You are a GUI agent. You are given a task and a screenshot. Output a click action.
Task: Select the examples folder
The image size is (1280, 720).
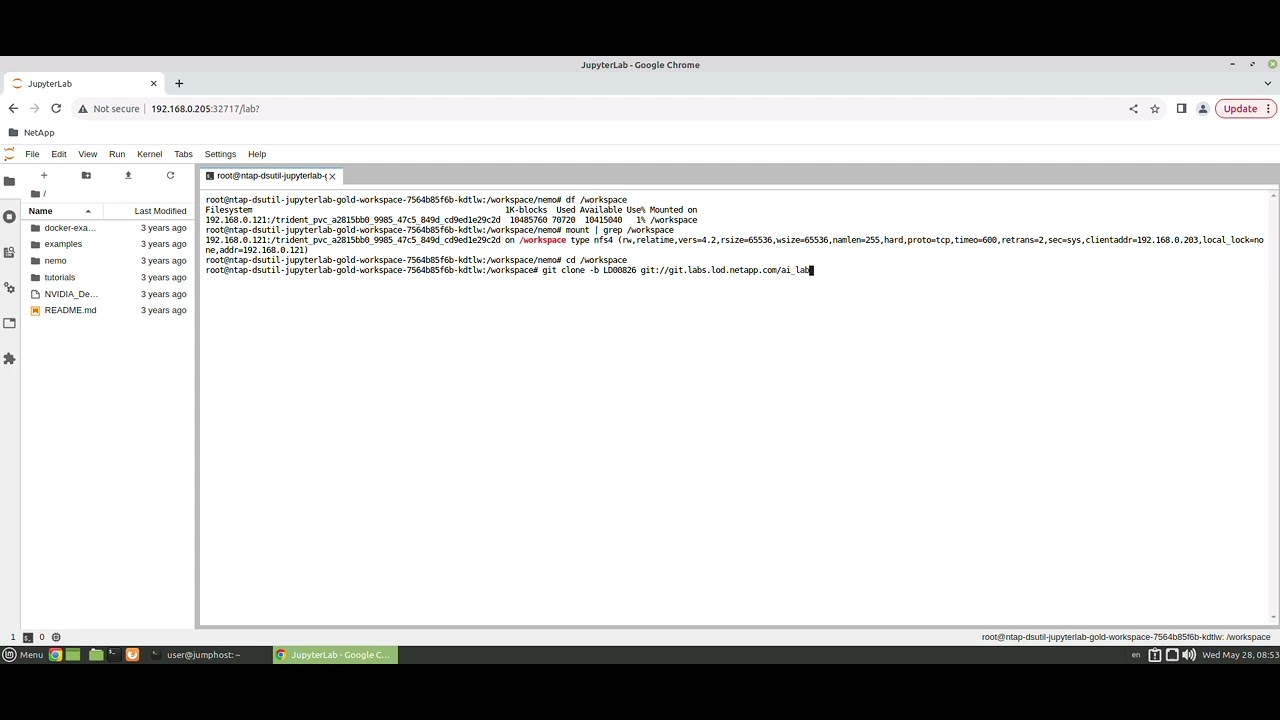point(107,244)
